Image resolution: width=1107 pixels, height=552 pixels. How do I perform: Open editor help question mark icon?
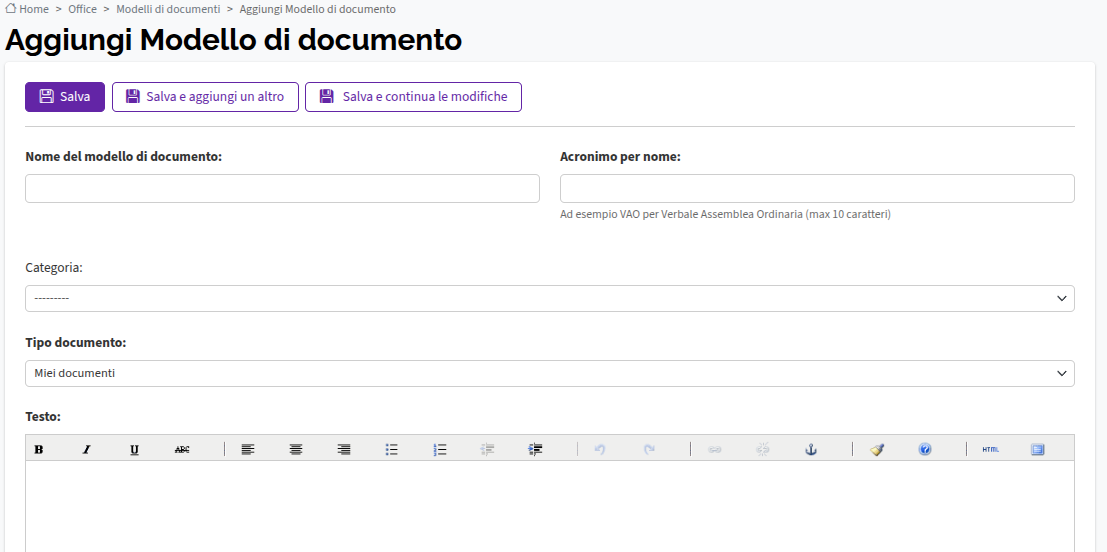pyautogui.click(x=925, y=449)
